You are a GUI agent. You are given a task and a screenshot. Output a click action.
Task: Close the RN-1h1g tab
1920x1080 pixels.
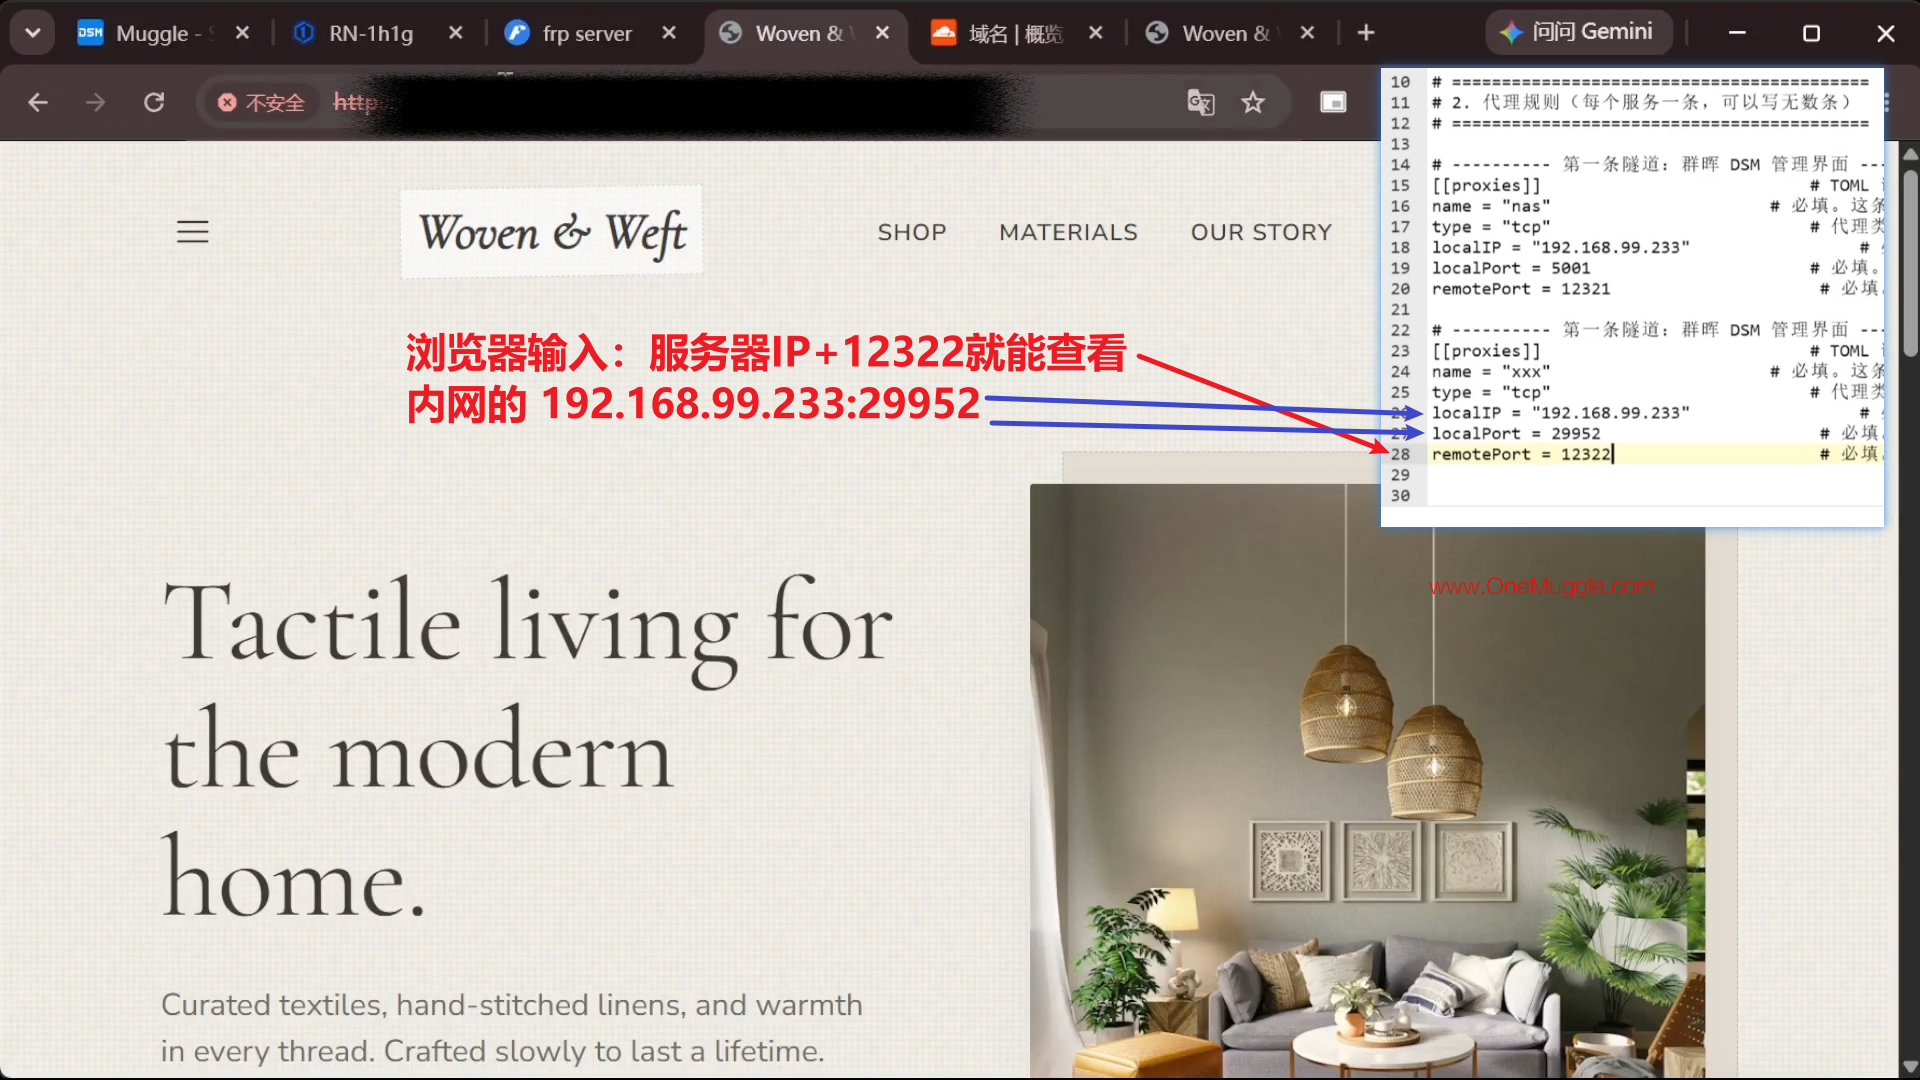[x=456, y=33]
